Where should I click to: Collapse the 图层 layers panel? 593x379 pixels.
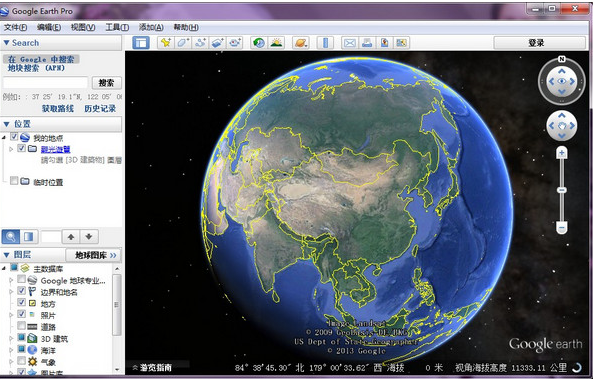6,255
